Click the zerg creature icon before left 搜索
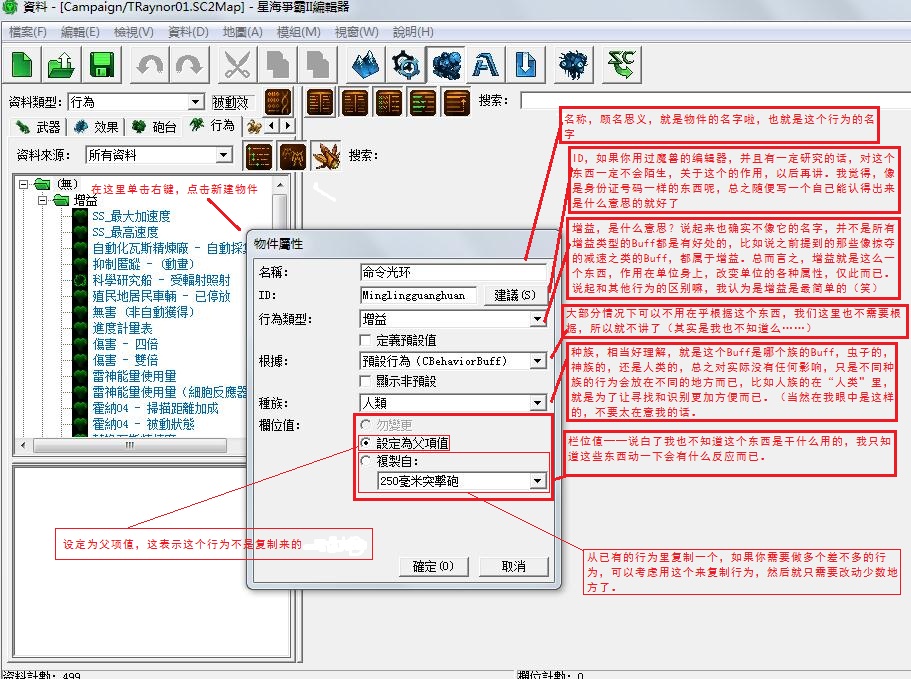Screen dimensions: 911x679 click(x=327, y=156)
